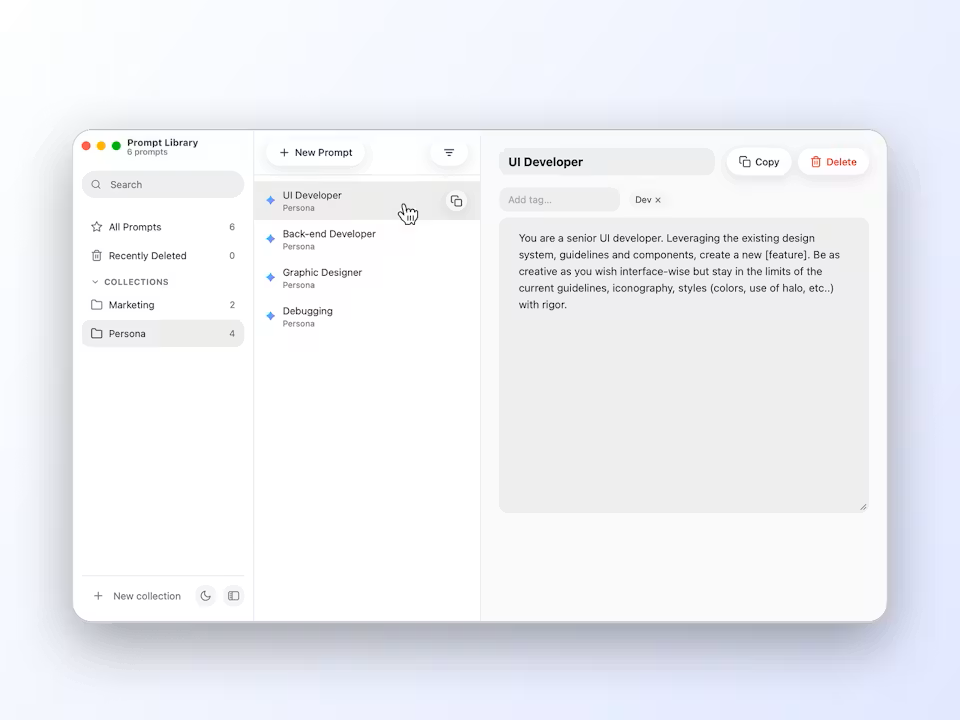Create a New Prompt

pyautogui.click(x=316, y=152)
